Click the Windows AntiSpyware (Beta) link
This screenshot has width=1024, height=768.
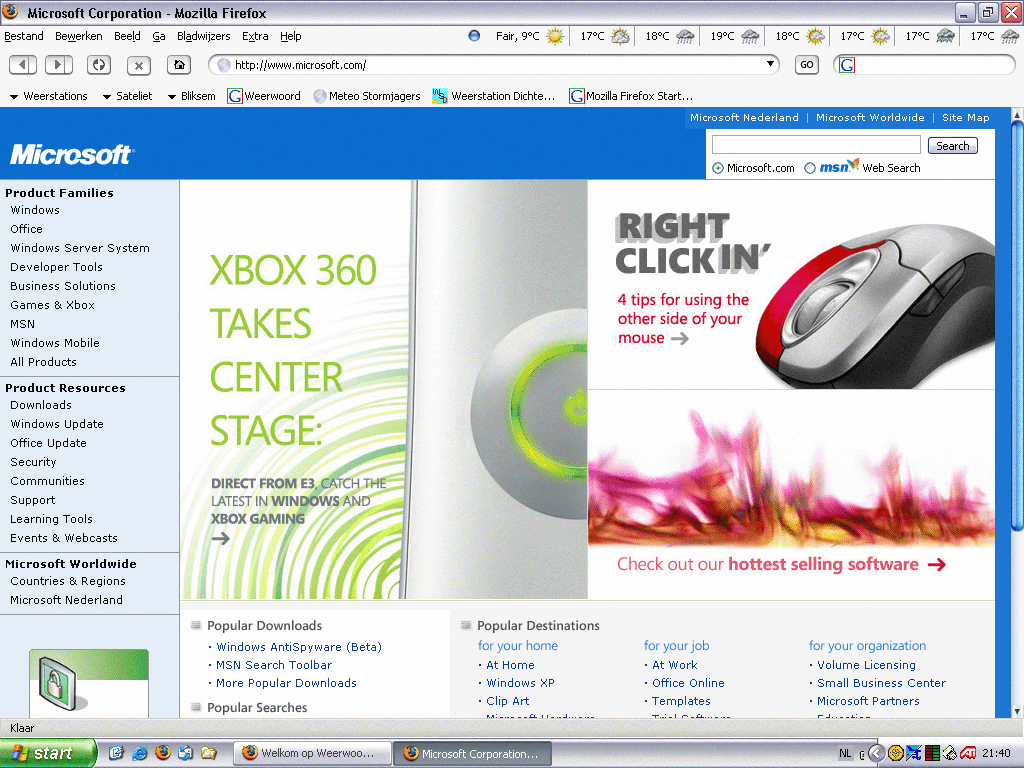pyautogui.click(x=299, y=647)
